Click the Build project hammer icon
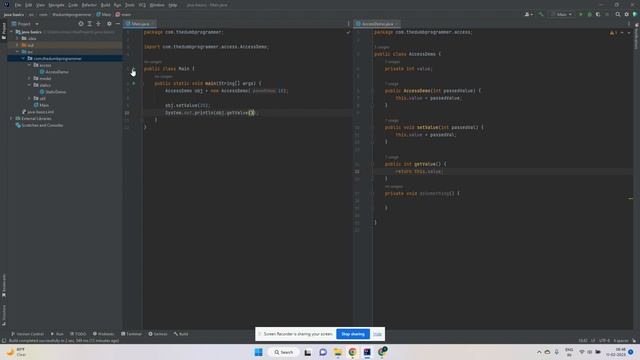The image size is (640, 360). 541,14
